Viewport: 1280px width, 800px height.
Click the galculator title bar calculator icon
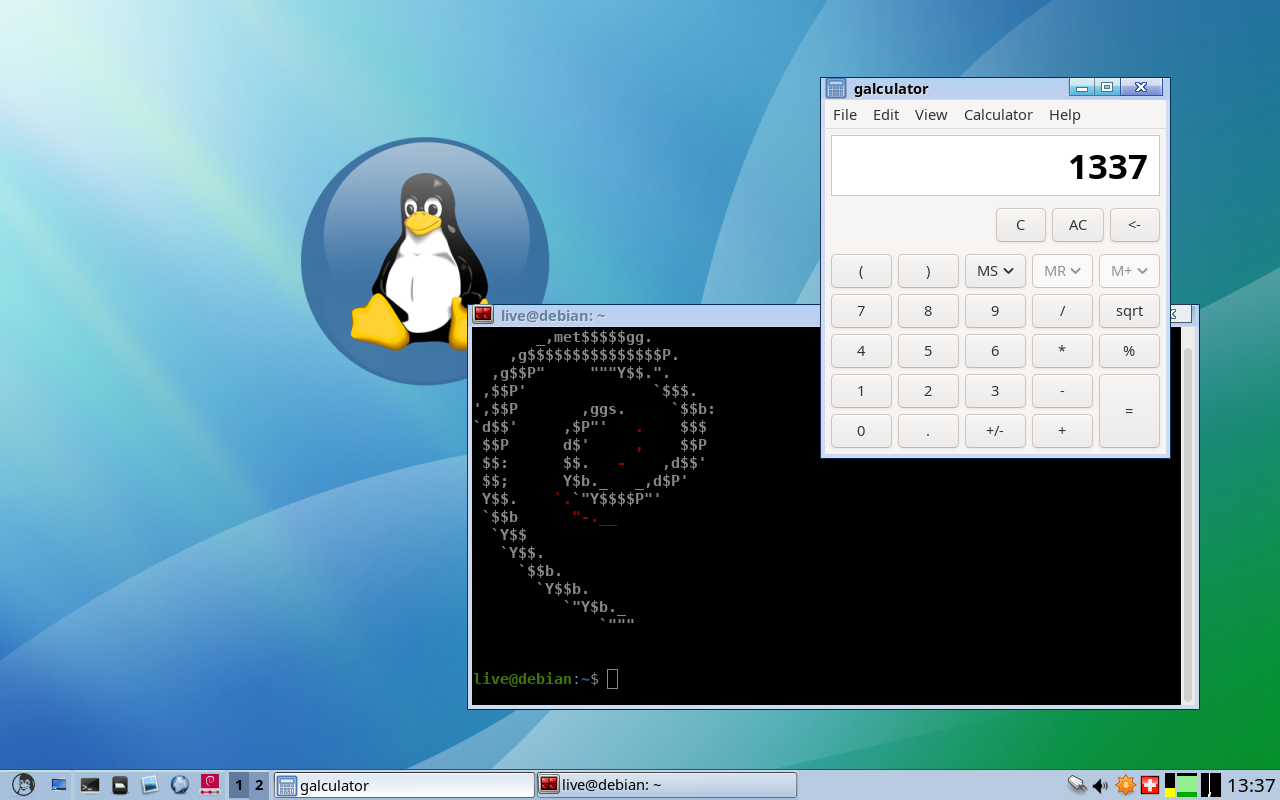tap(836, 88)
